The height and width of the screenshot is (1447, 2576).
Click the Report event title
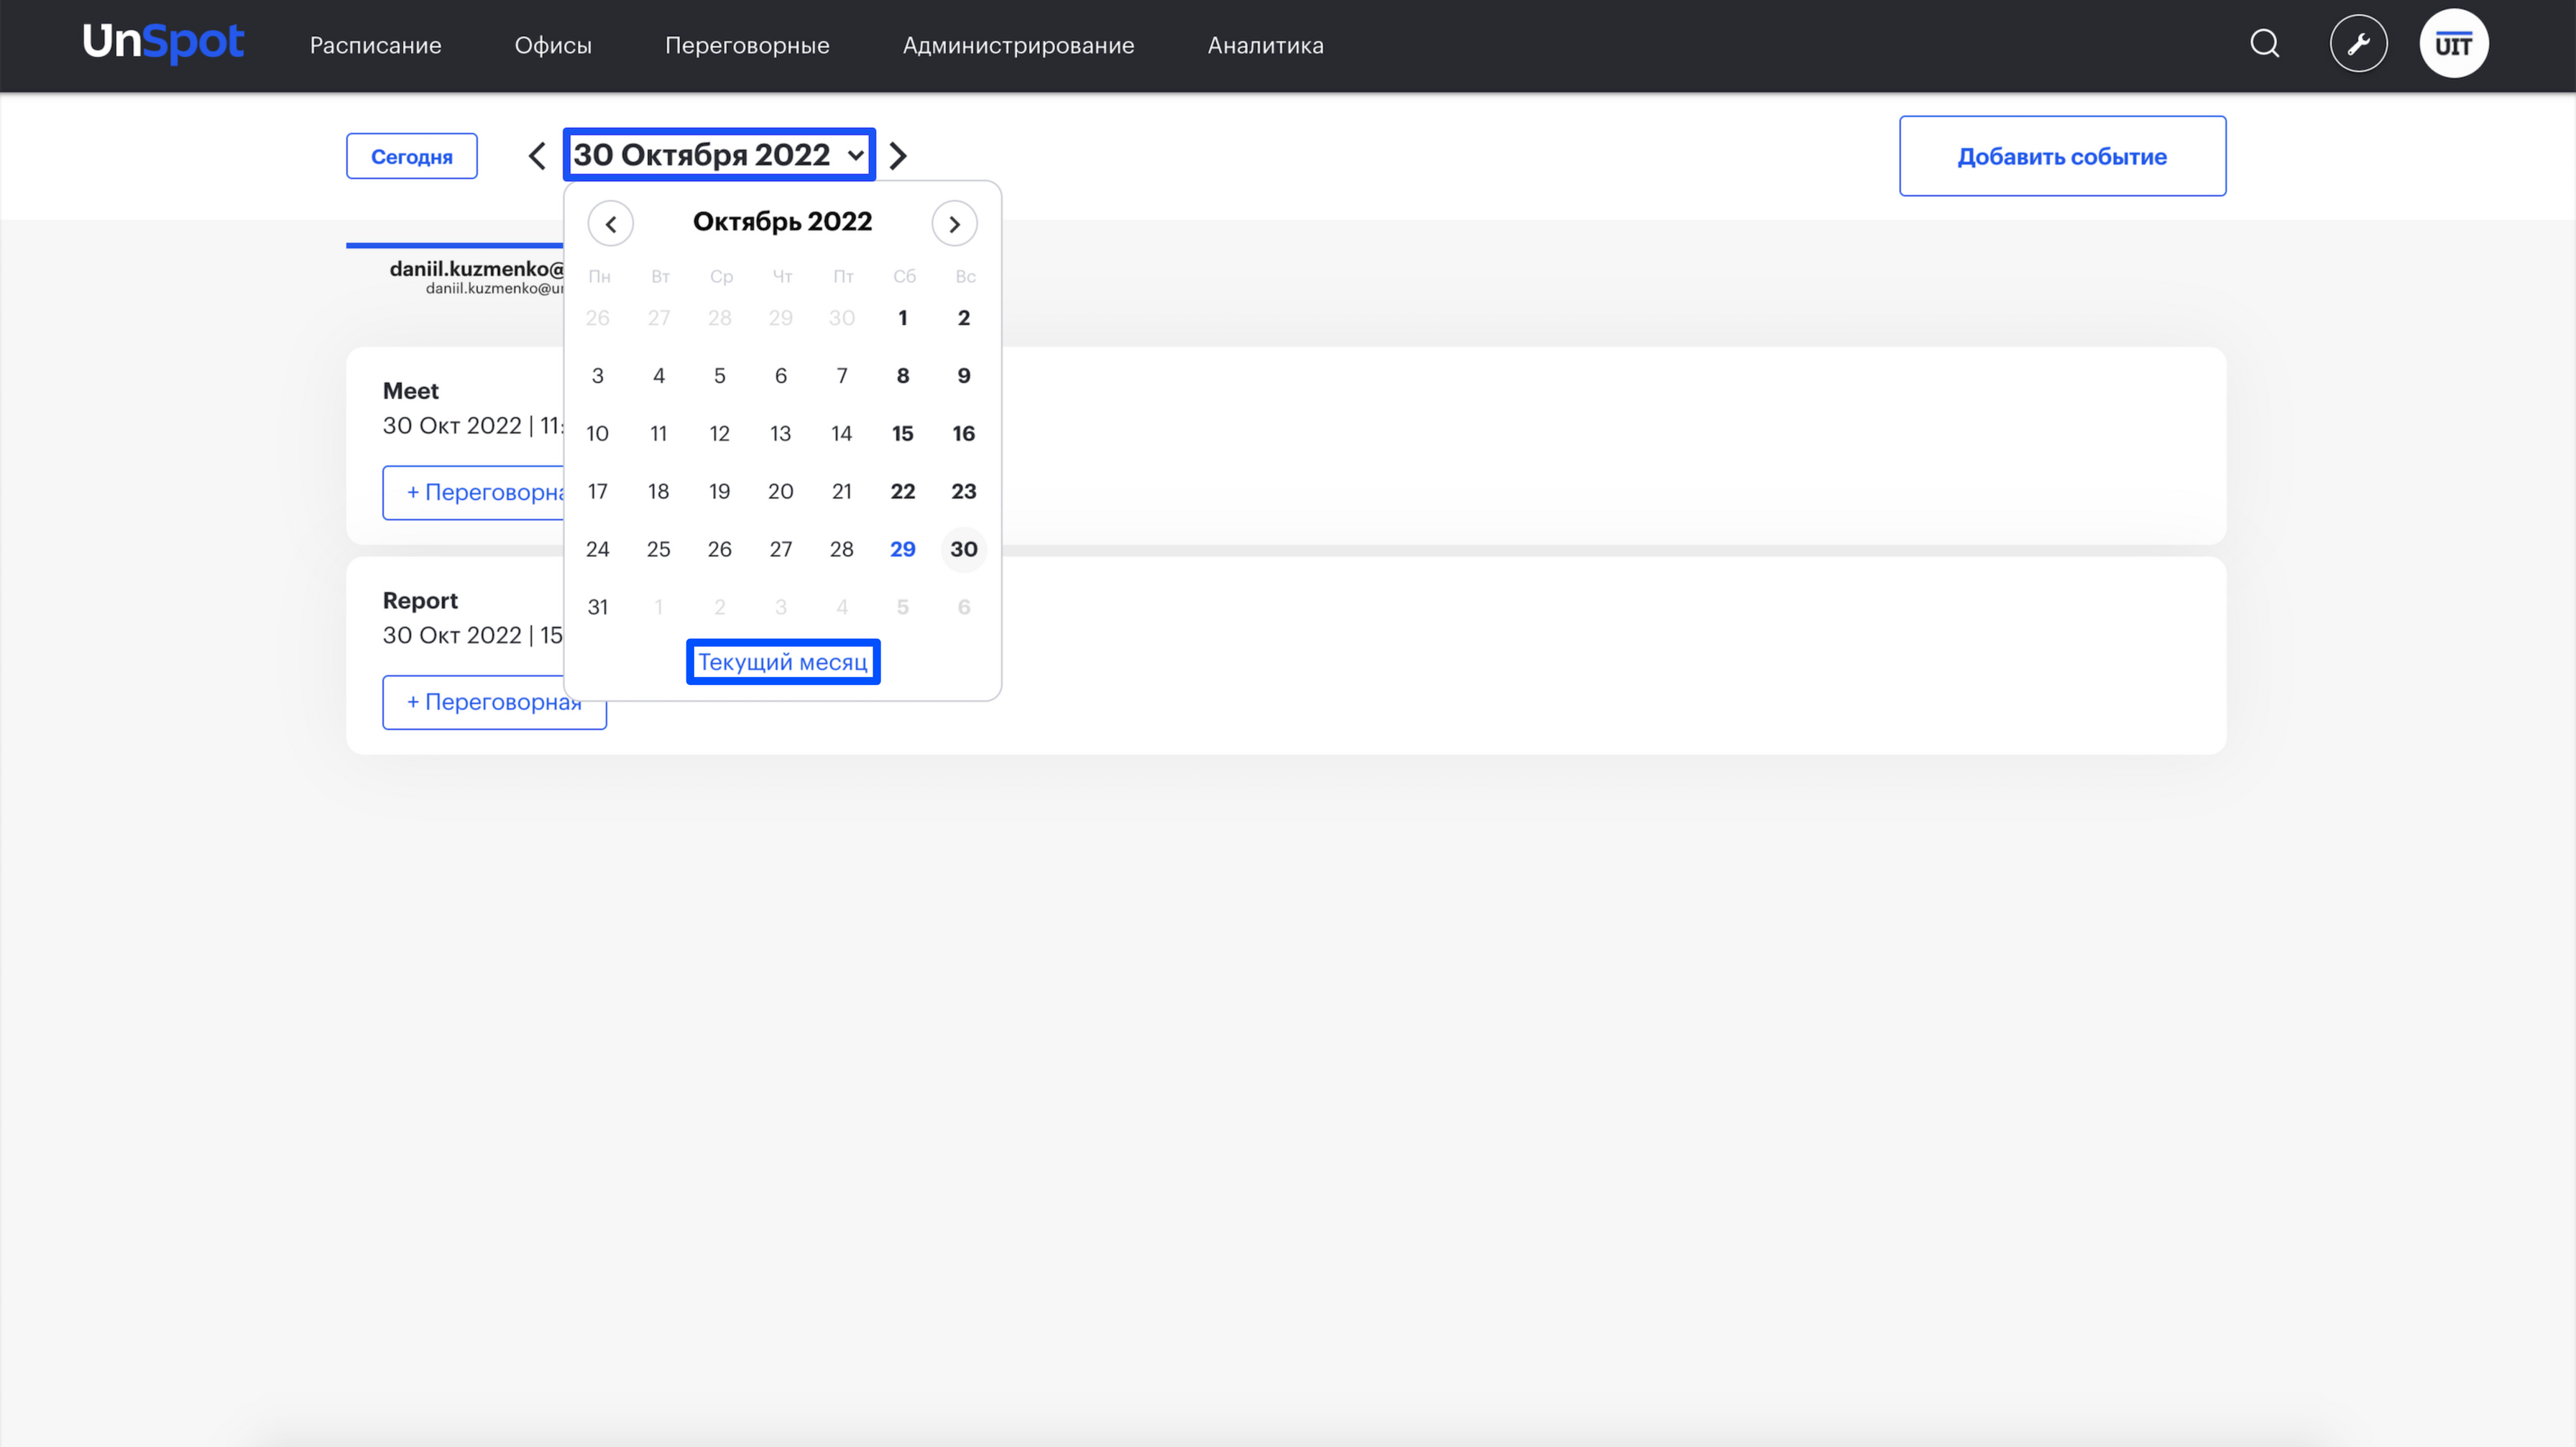click(x=420, y=601)
